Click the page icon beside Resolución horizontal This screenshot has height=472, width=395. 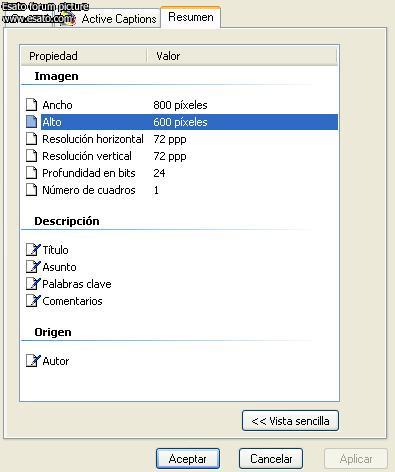click(32, 139)
